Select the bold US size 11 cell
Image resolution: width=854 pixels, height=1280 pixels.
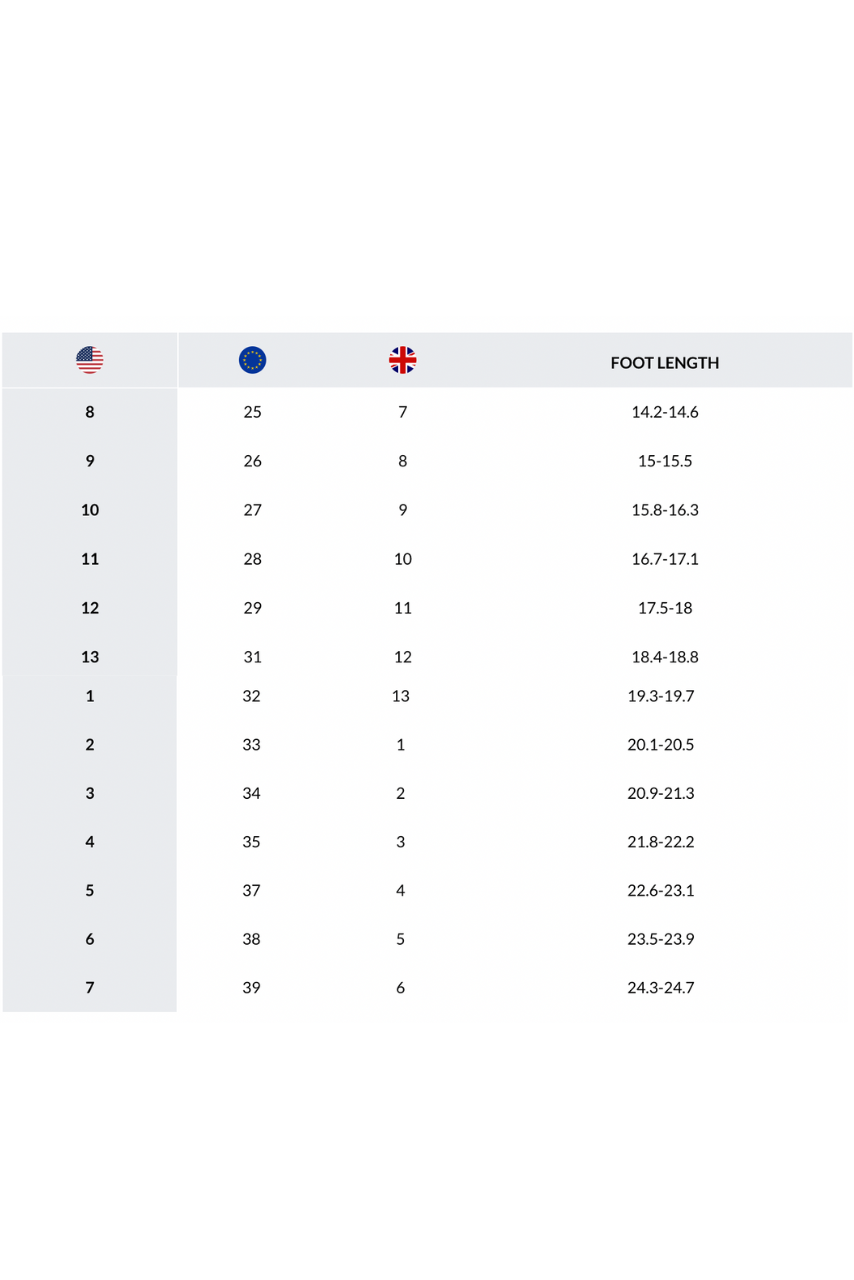pyautogui.click(x=90, y=559)
